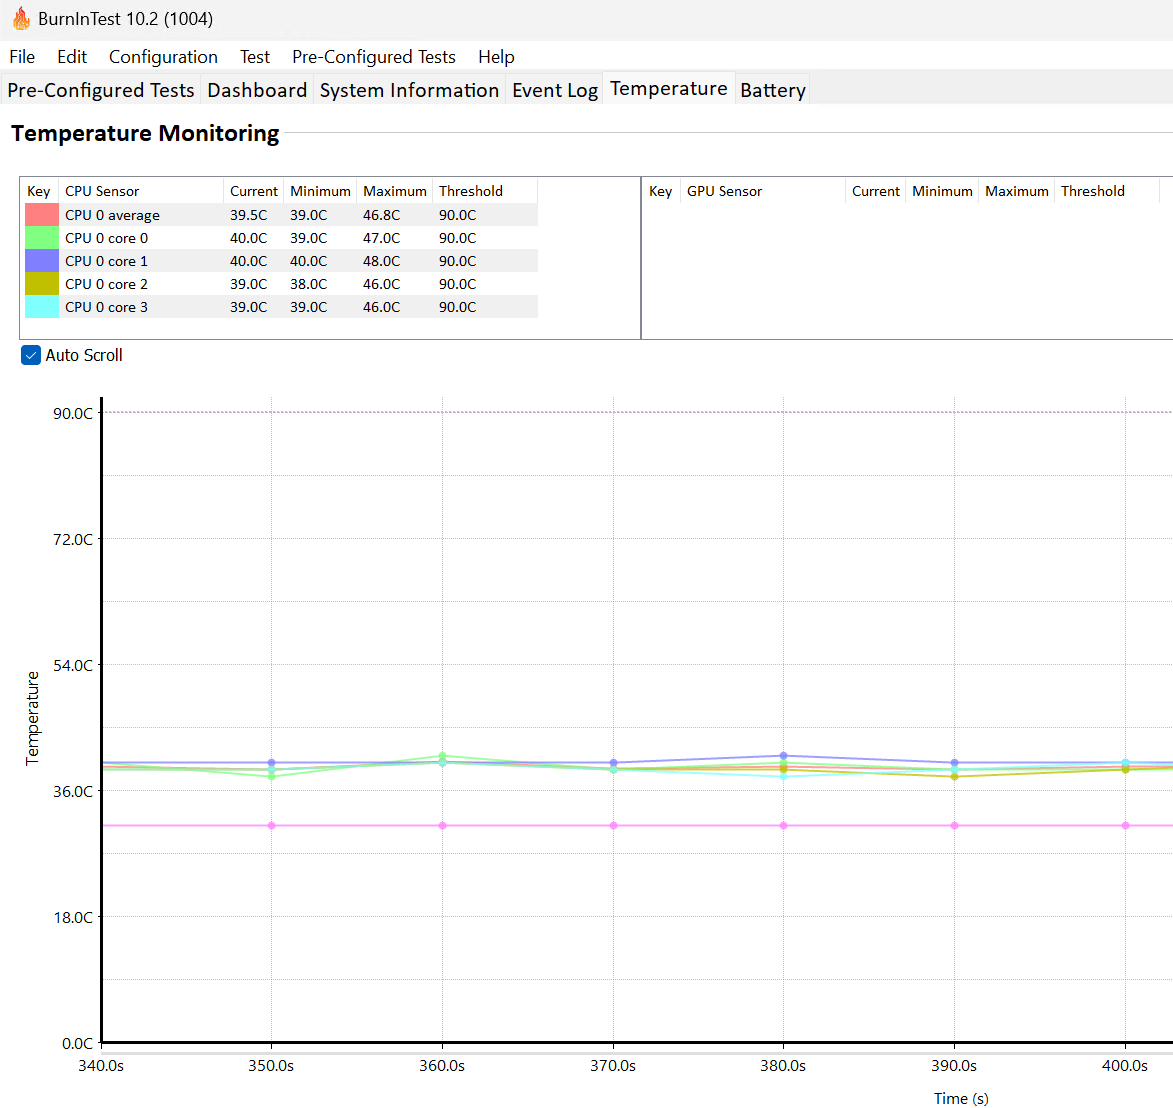The image size is (1173, 1108).
Task: Open the File menu
Action: pos(22,57)
